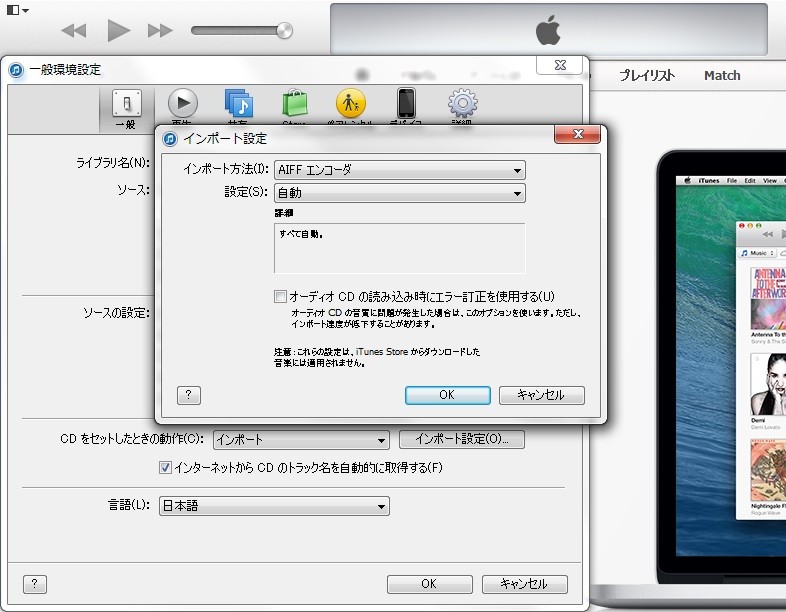Close the 一般環境設定 window

[x=560, y=65]
